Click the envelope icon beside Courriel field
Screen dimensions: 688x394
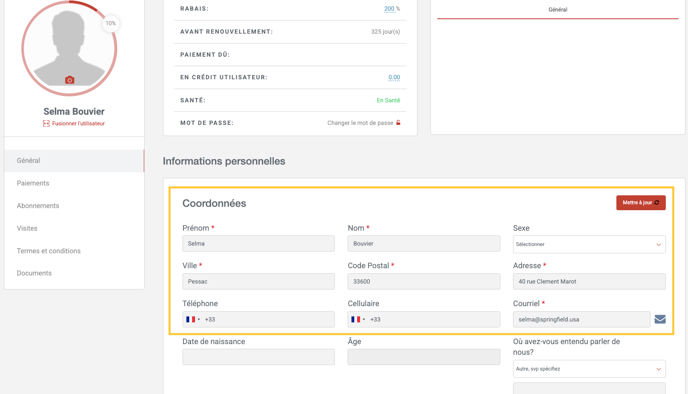pos(660,319)
